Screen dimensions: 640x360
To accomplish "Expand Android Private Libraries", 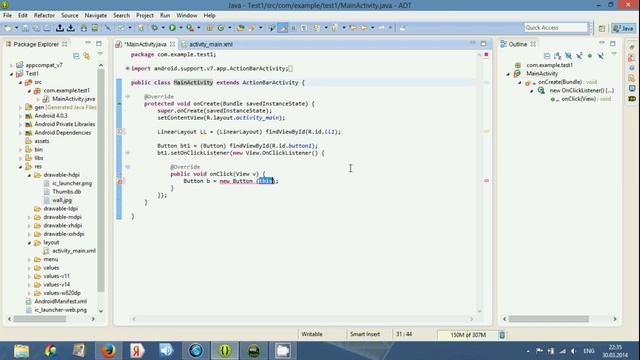I will click(20, 124).
